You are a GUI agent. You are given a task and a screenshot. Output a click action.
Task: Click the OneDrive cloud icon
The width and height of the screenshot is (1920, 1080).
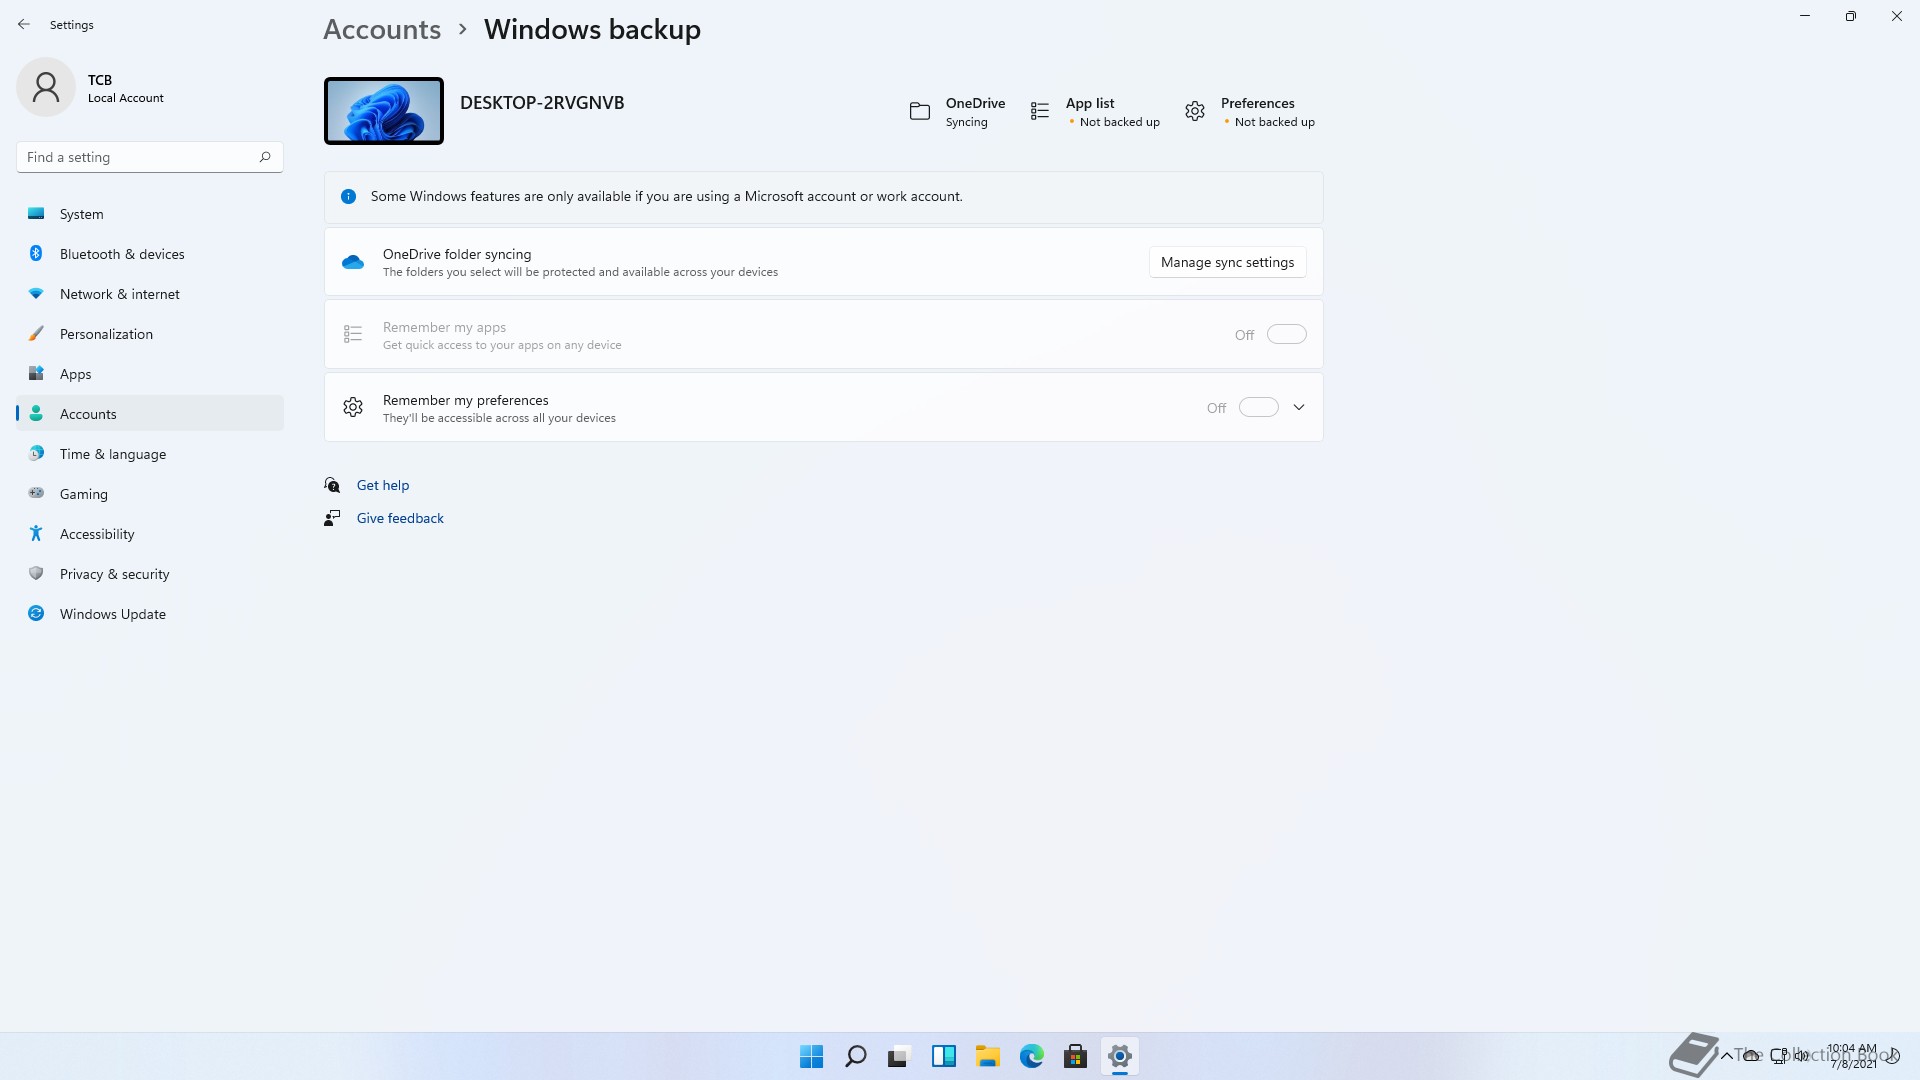pyautogui.click(x=353, y=262)
